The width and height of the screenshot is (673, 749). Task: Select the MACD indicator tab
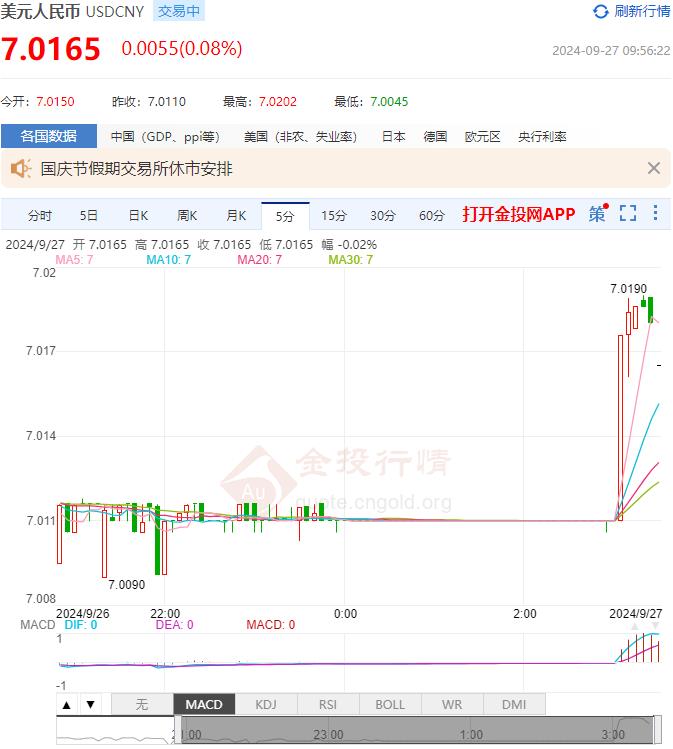click(x=204, y=704)
